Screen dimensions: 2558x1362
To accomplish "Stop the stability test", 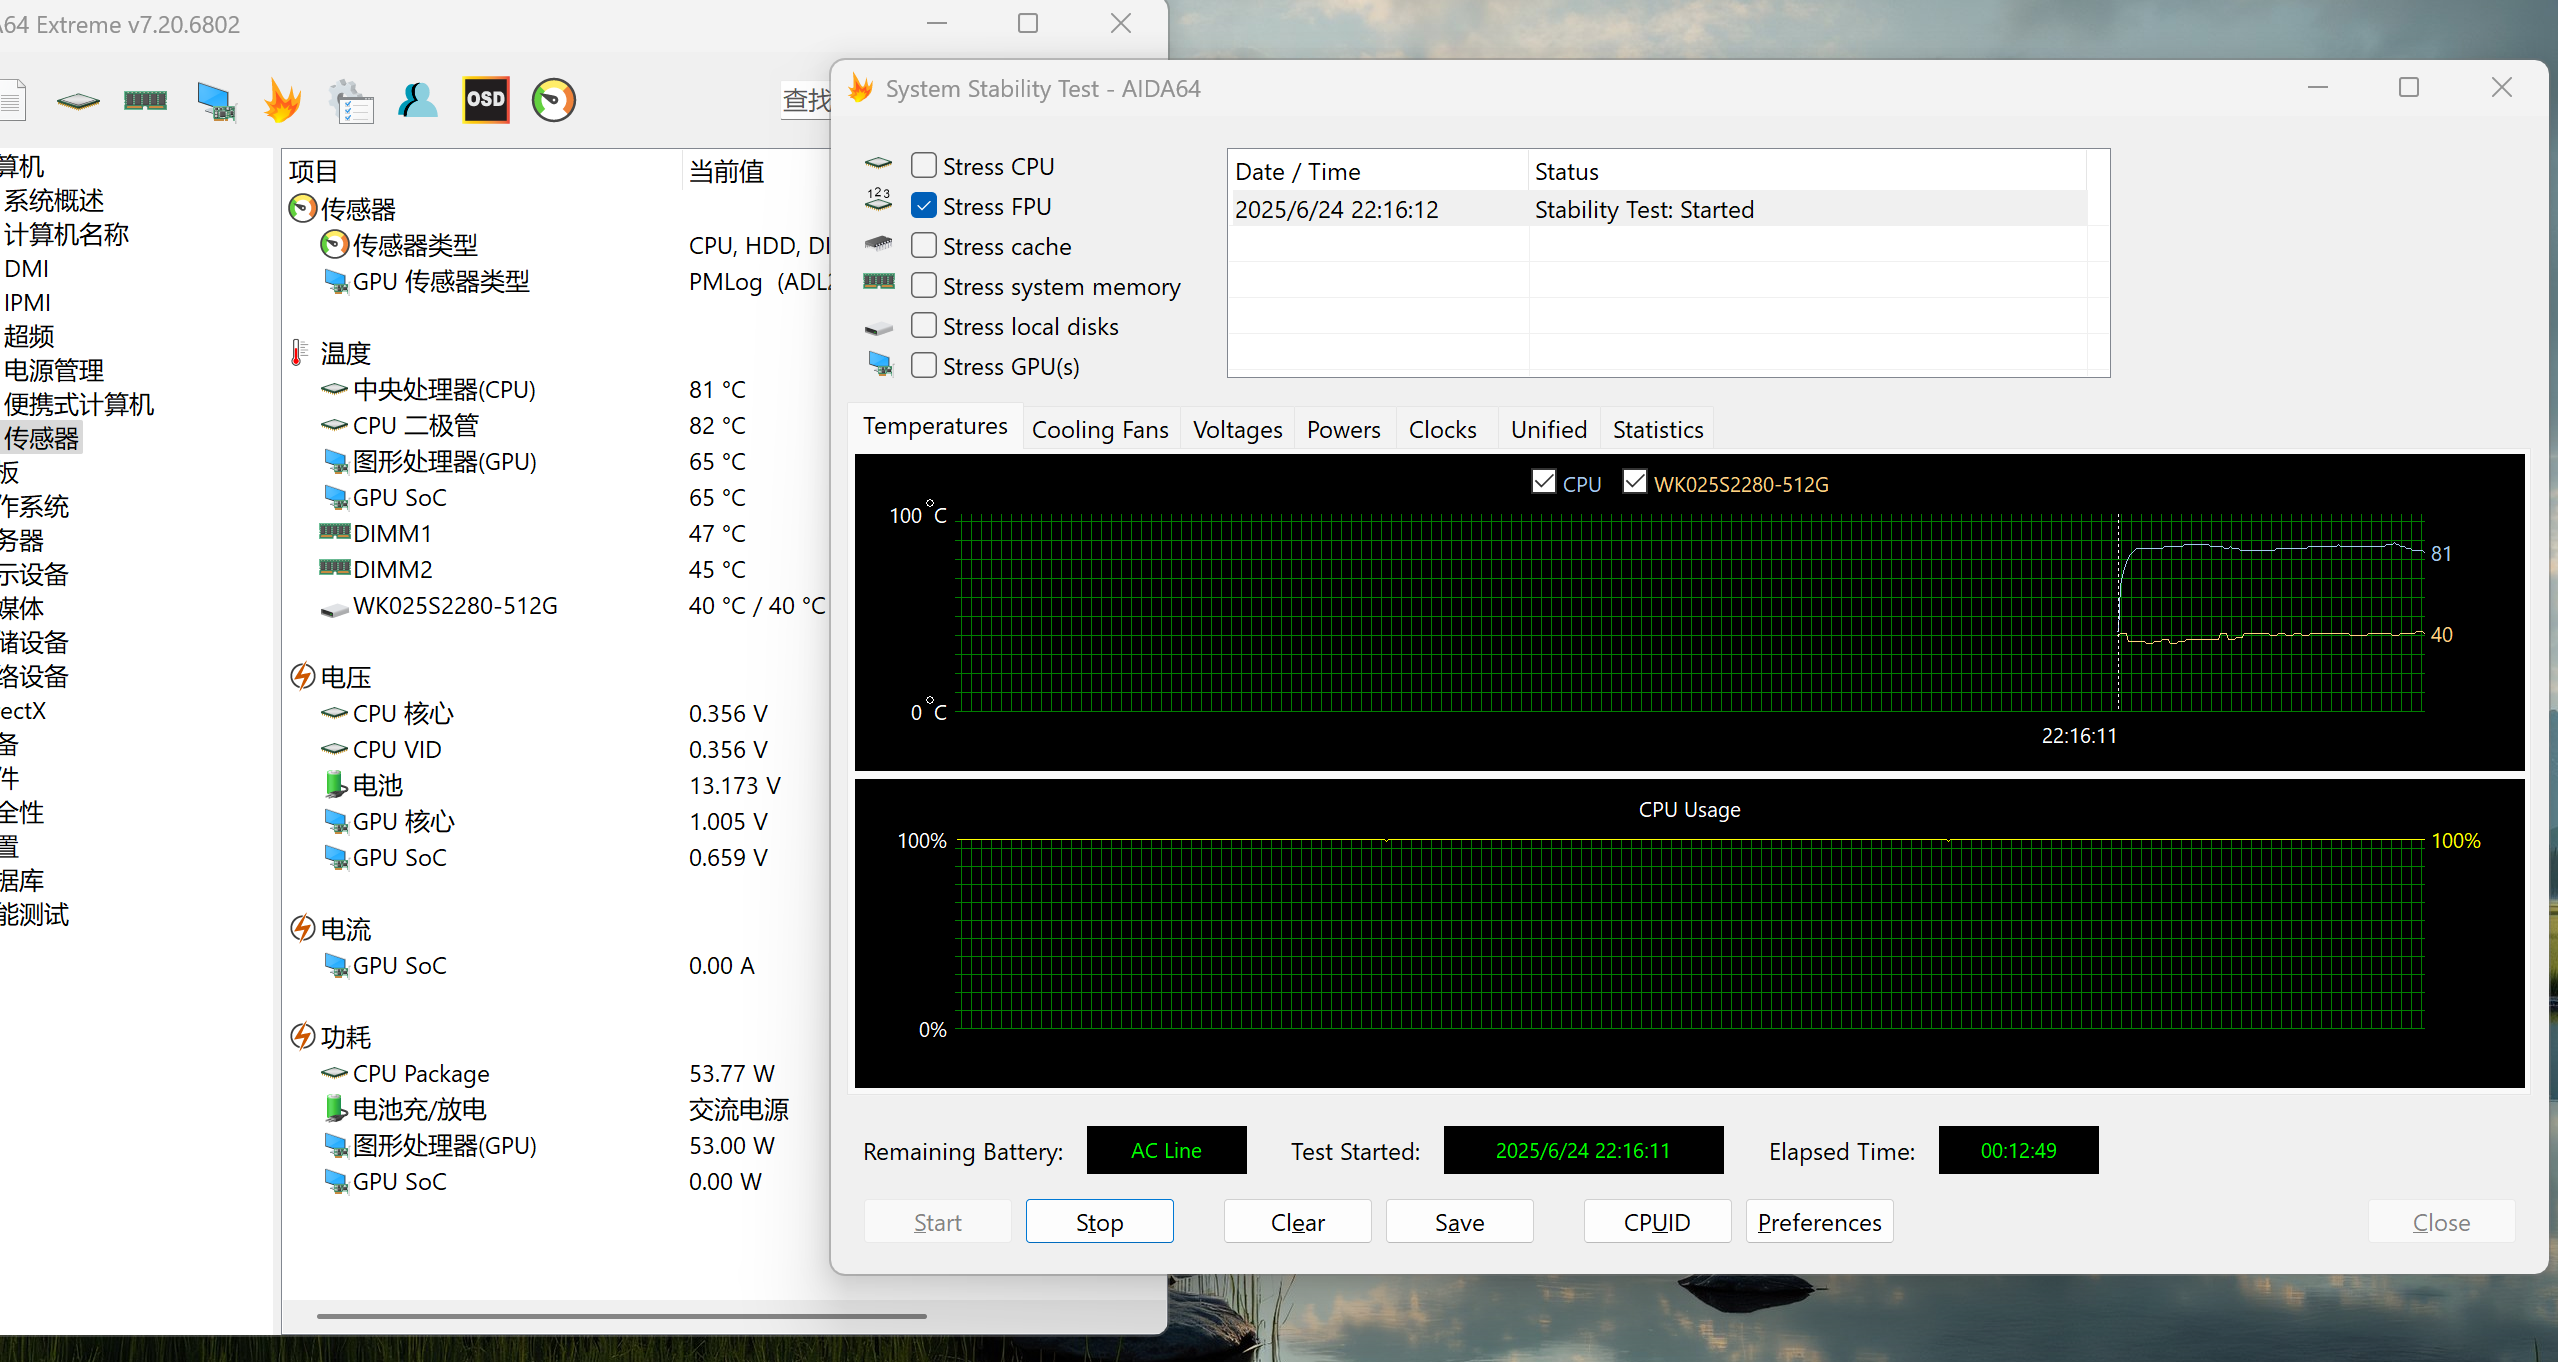I will tap(1099, 1222).
